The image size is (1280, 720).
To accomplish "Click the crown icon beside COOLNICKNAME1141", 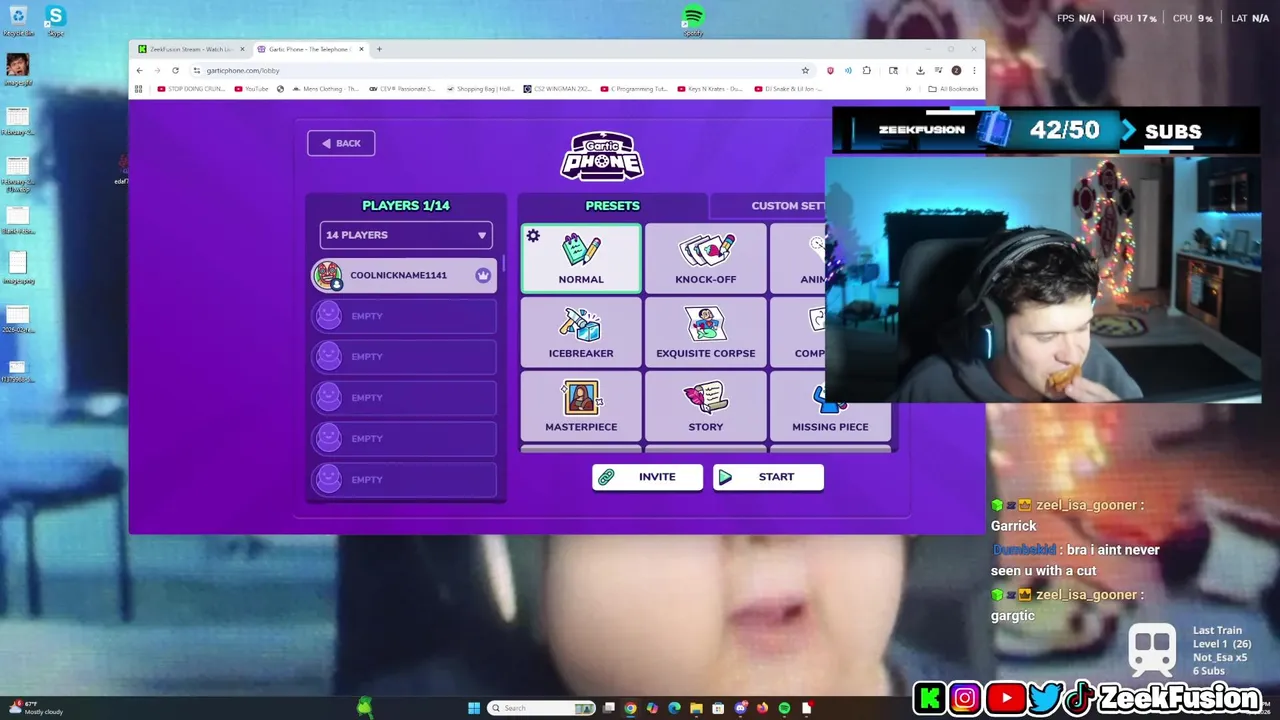I will pyautogui.click(x=483, y=275).
